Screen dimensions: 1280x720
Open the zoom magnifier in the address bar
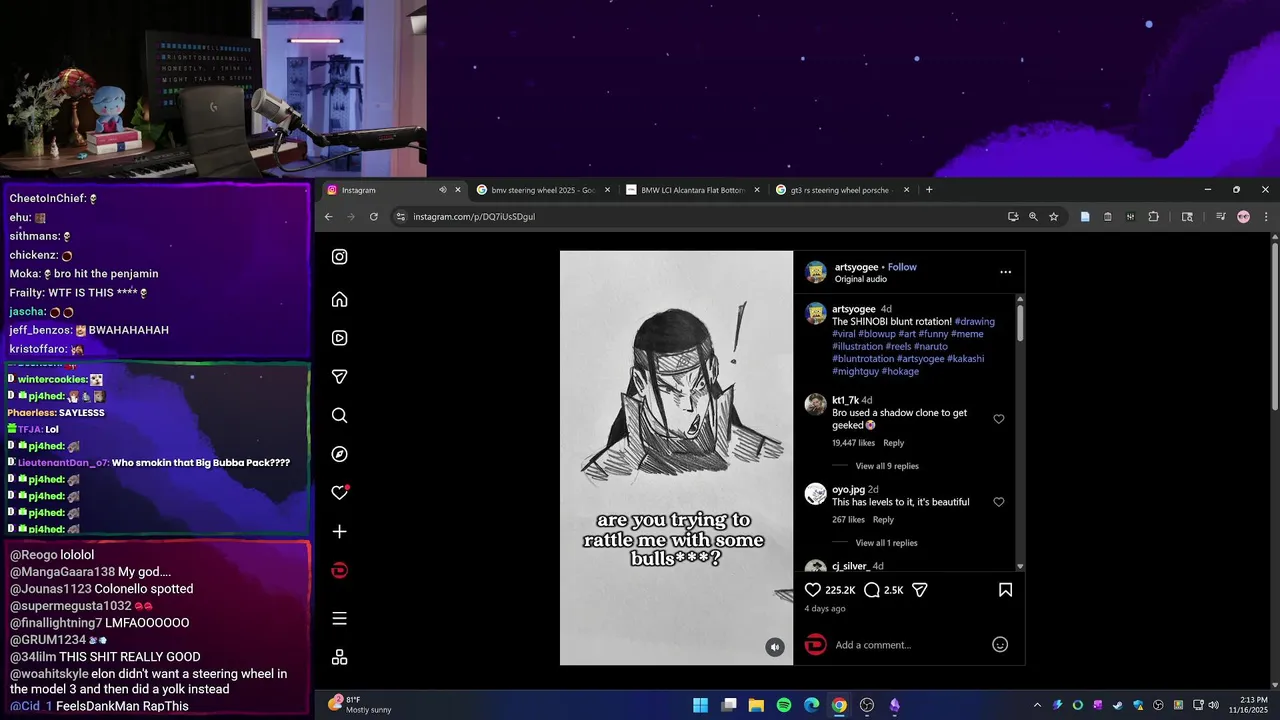pyautogui.click(x=1033, y=217)
